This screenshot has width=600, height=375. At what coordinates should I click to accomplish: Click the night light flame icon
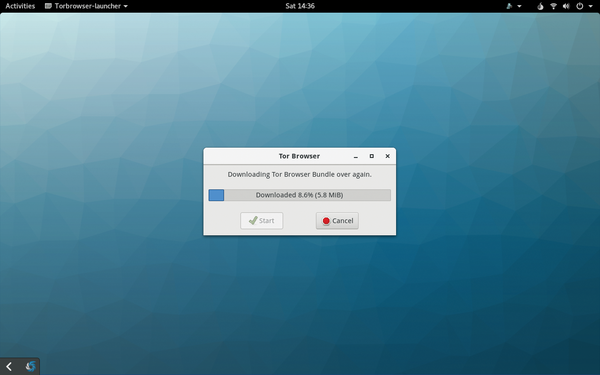(x=540, y=6)
